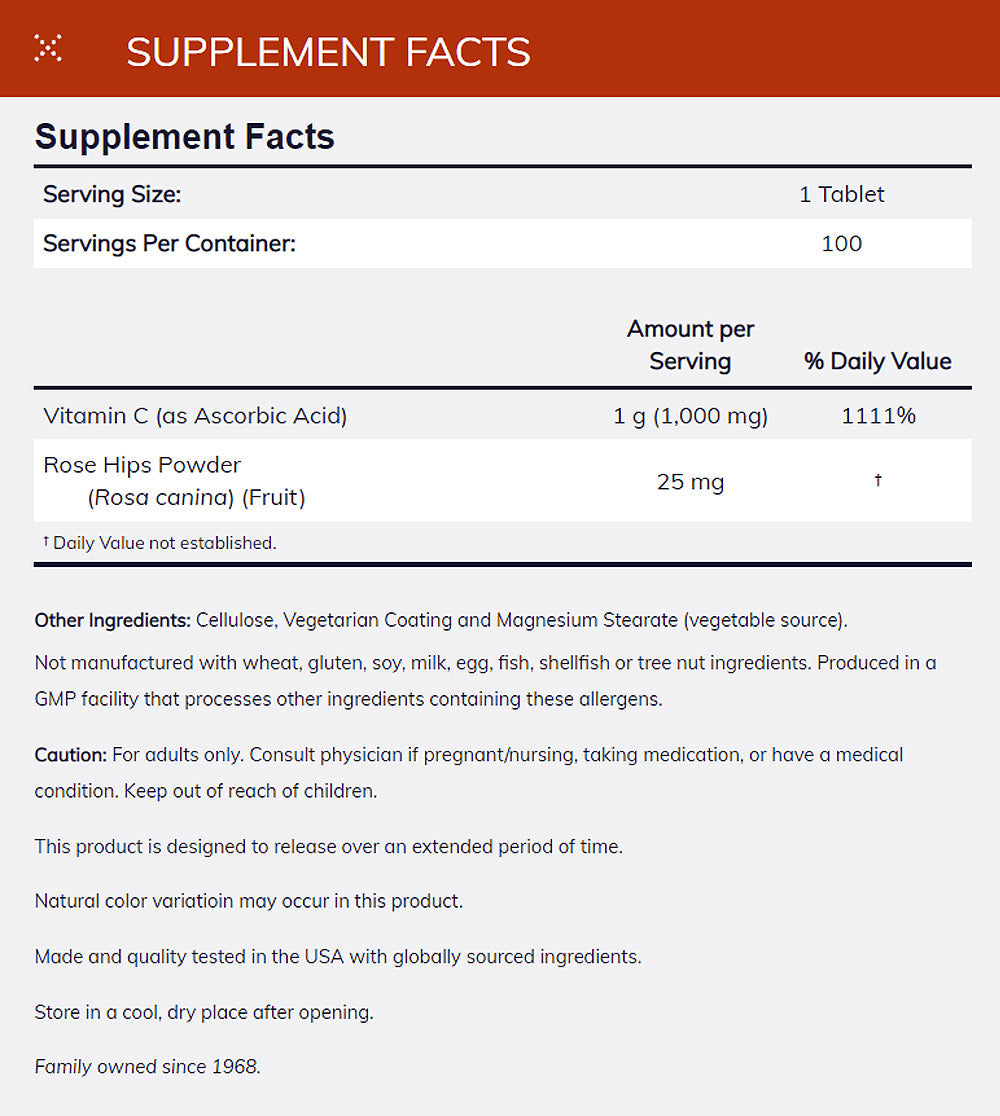Viewport: 1000px width, 1116px height.
Task: Click the Family owned since 1968 text
Action: (147, 1067)
